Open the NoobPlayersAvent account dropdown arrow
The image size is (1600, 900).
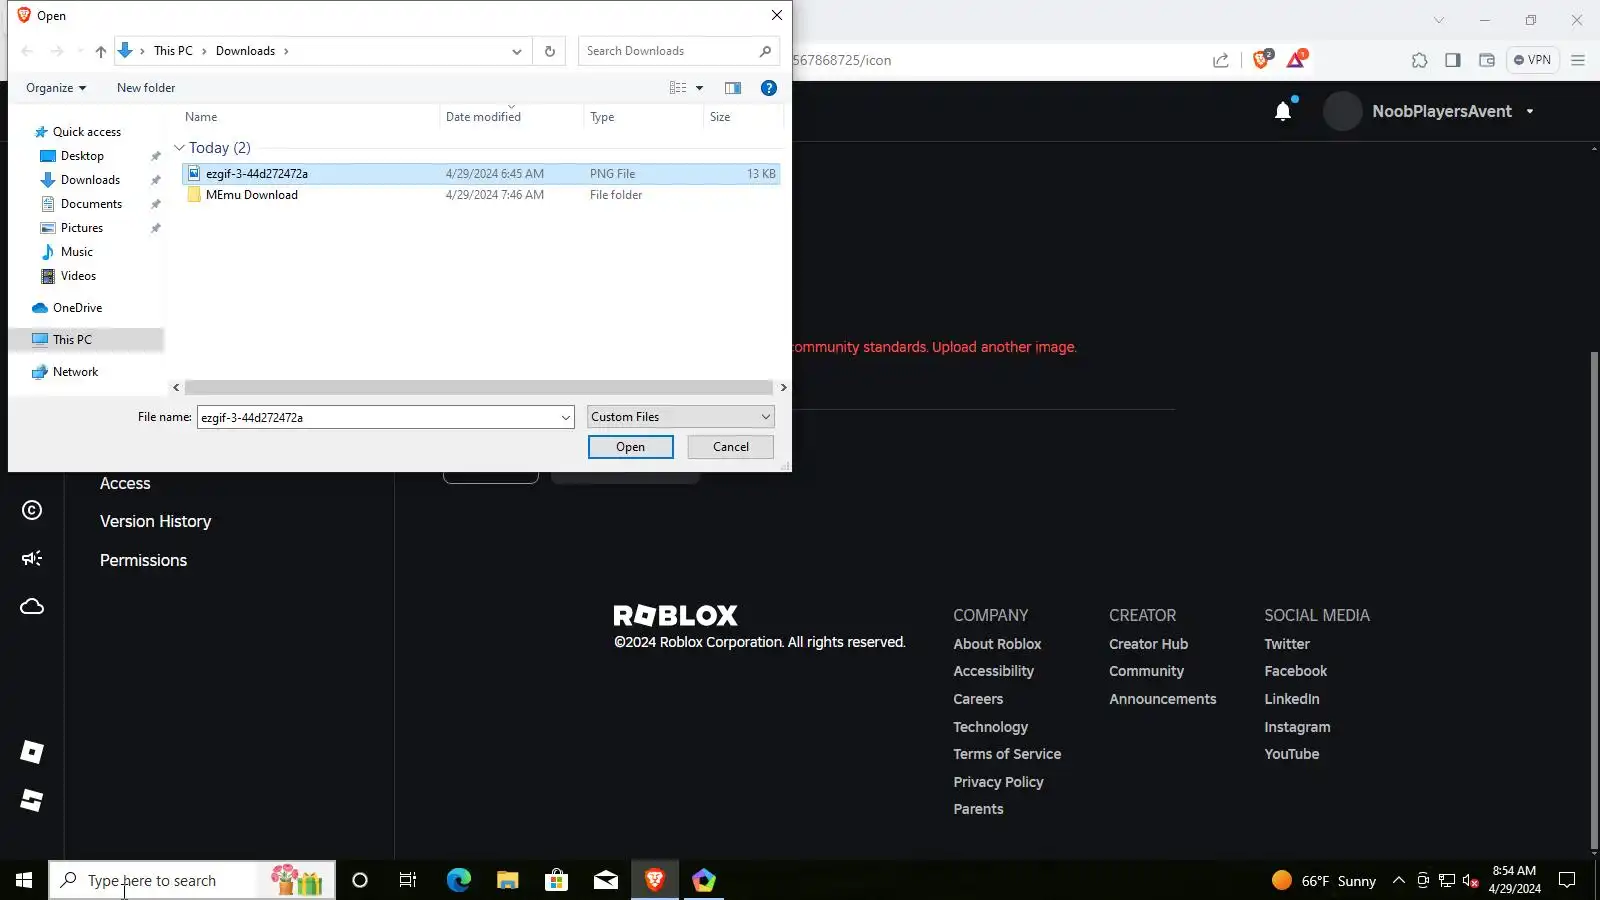coord(1530,111)
